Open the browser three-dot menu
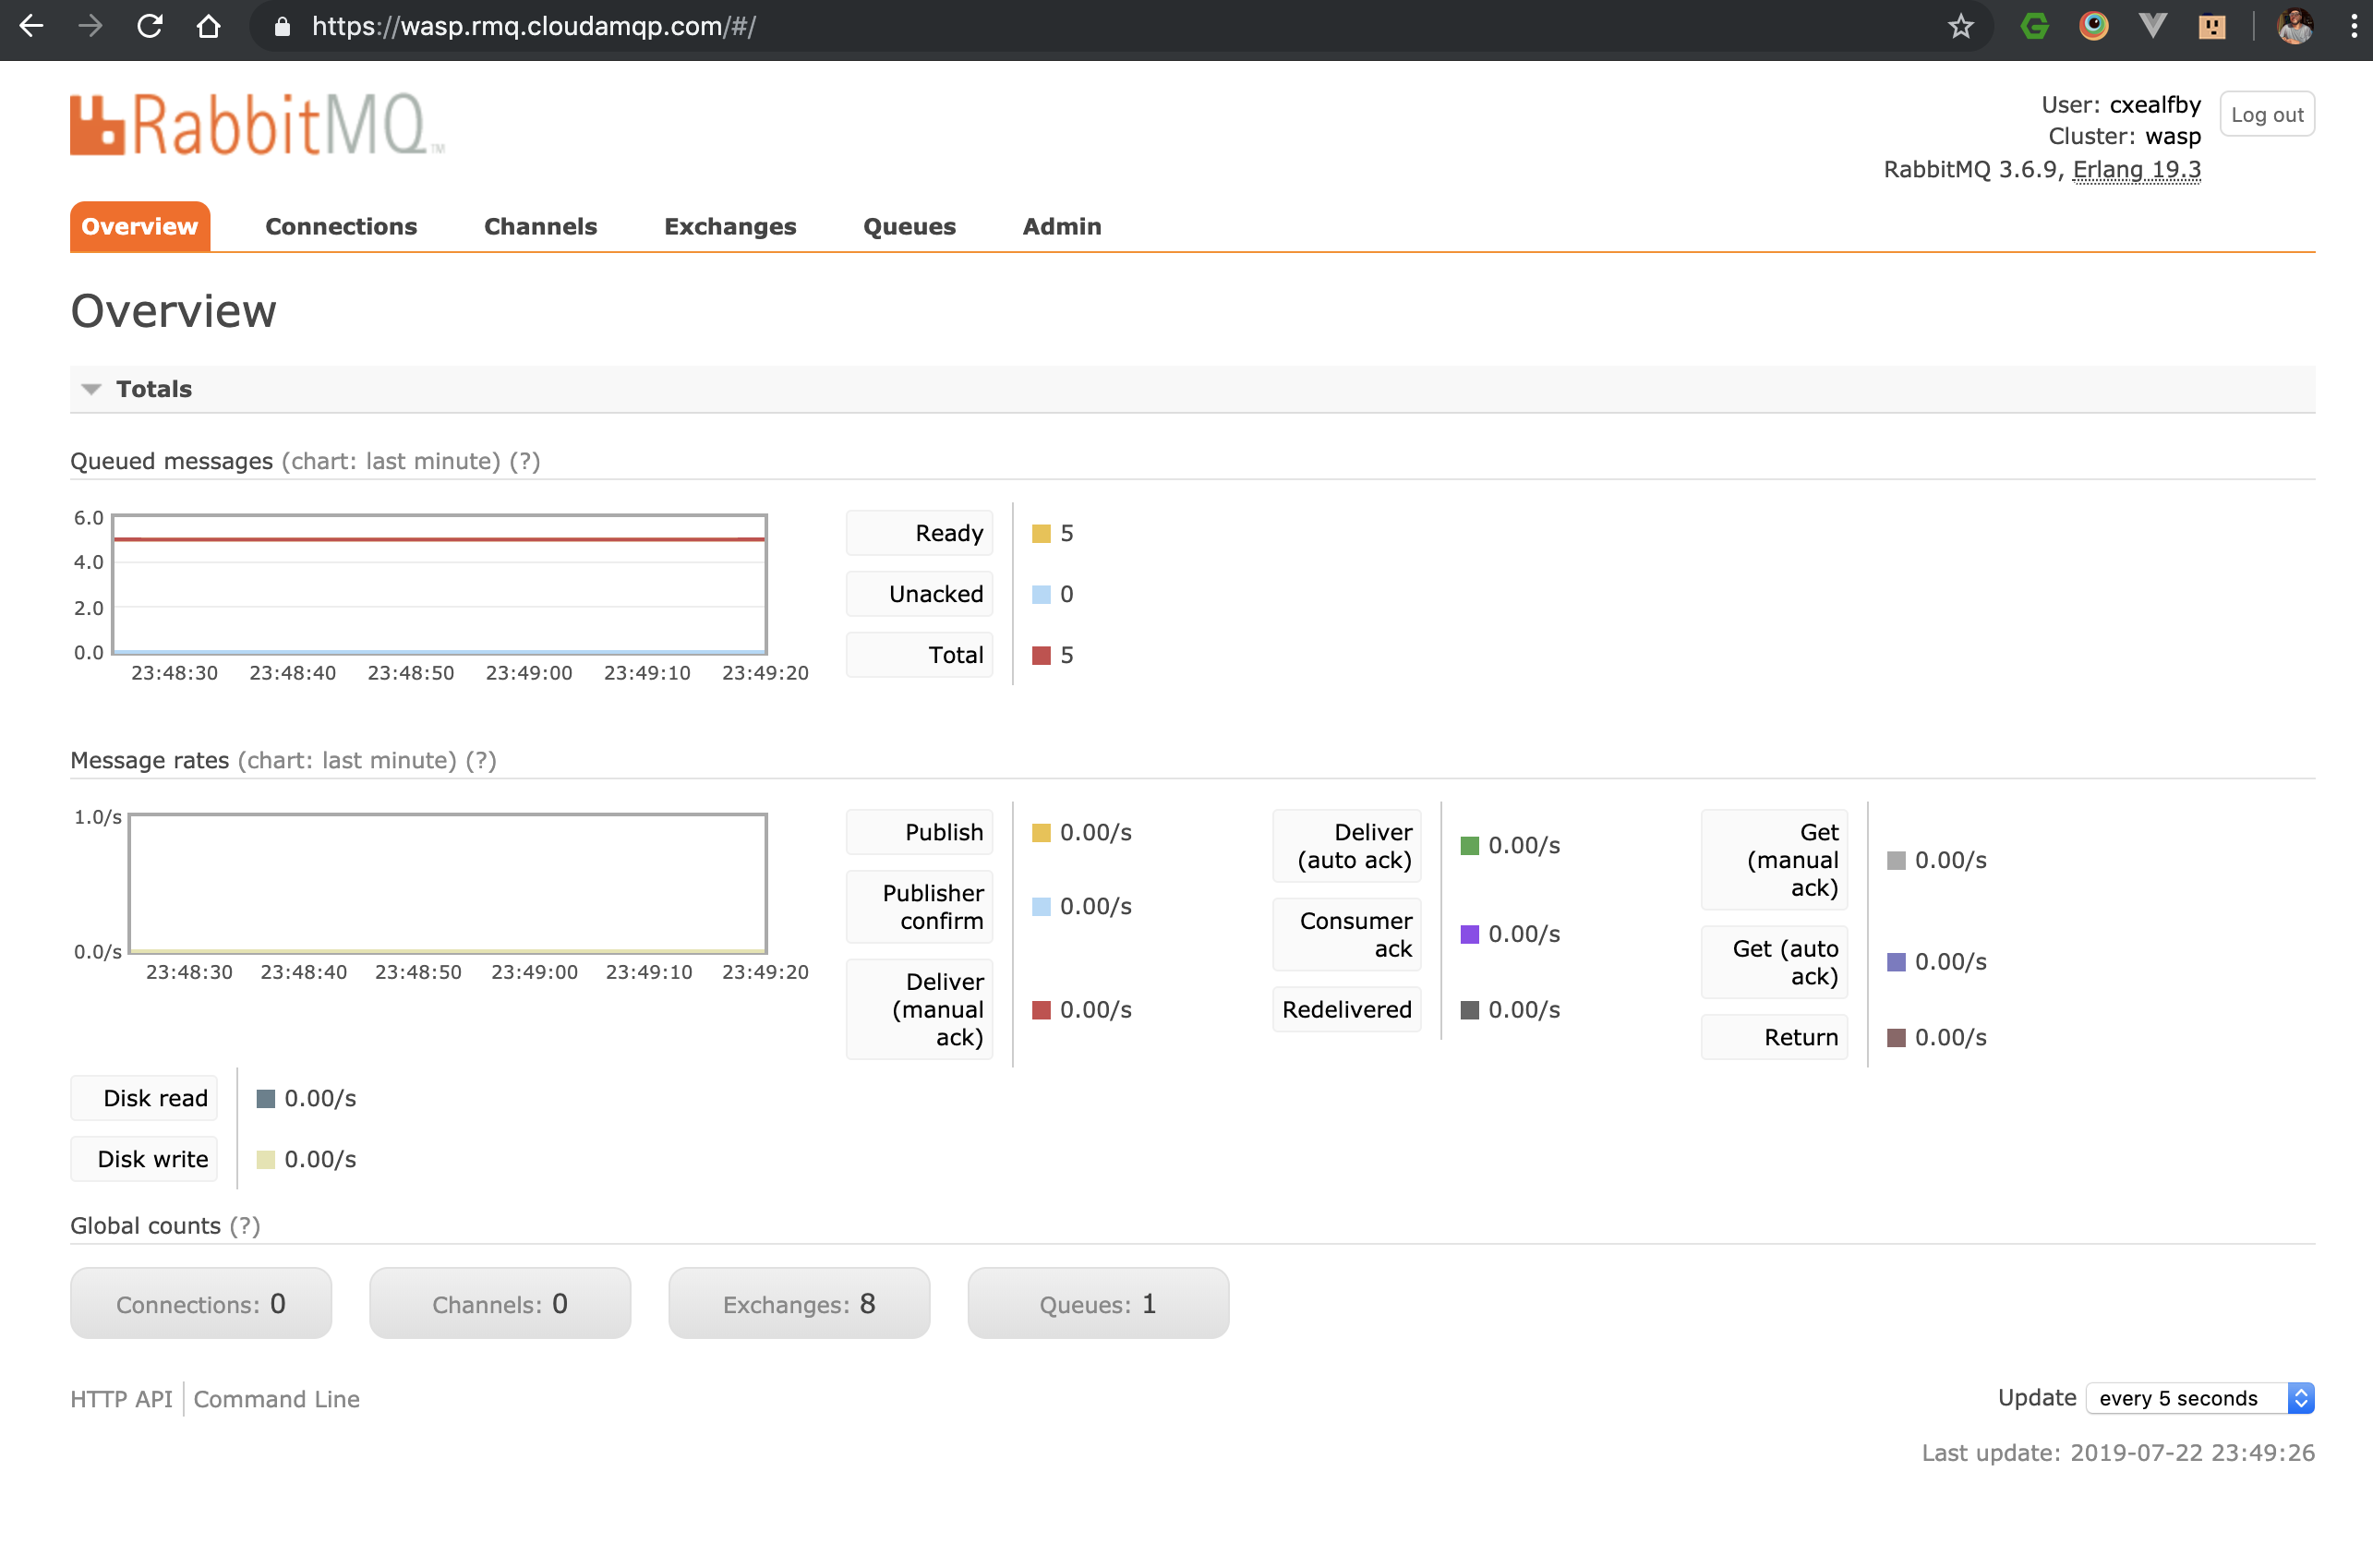The image size is (2373, 1568). point(2354,26)
